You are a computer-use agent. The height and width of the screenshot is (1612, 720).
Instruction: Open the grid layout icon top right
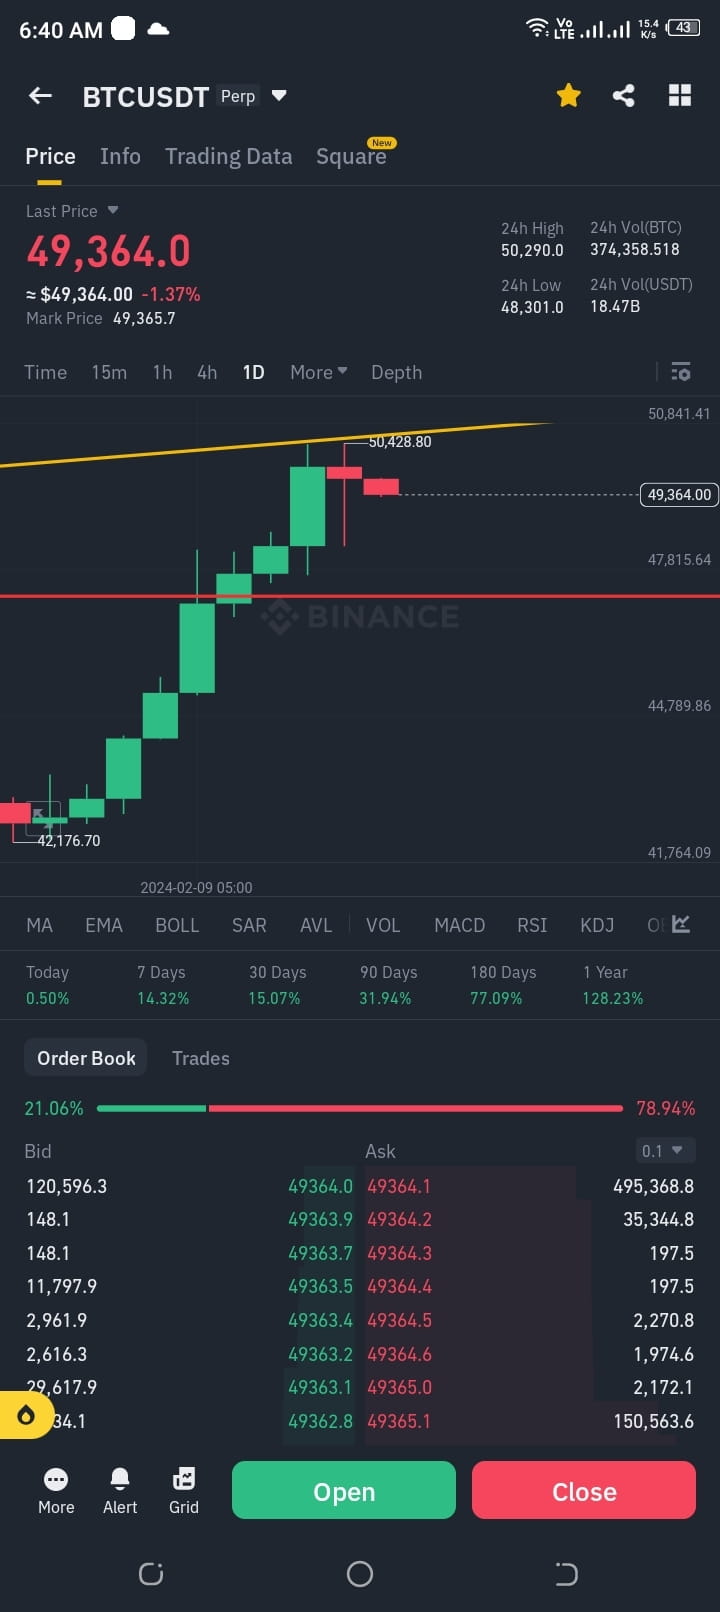coord(680,95)
